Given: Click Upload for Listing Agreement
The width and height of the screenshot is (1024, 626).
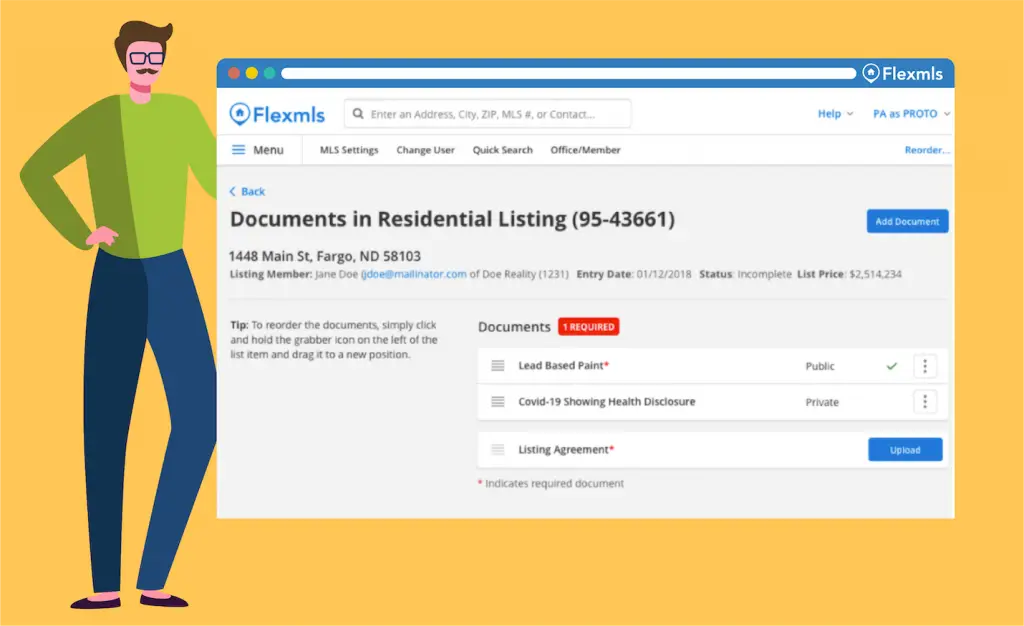Looking at the screenshot, I should pyautogui.click(x=905, y=450).
